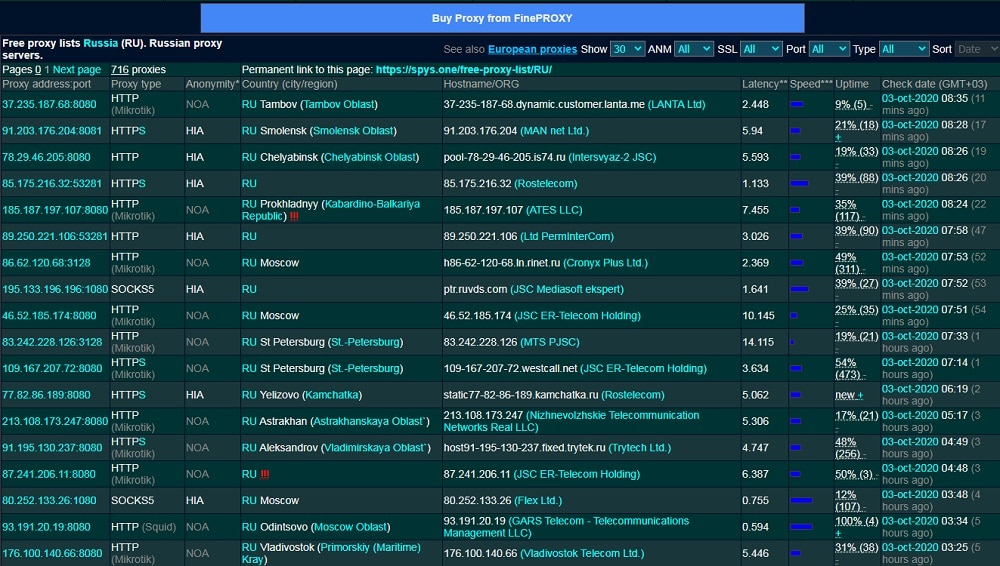Click the 03-oct-2020 08:35 check date
Viewport: 1000px width, 566px height.
(925, 98)
